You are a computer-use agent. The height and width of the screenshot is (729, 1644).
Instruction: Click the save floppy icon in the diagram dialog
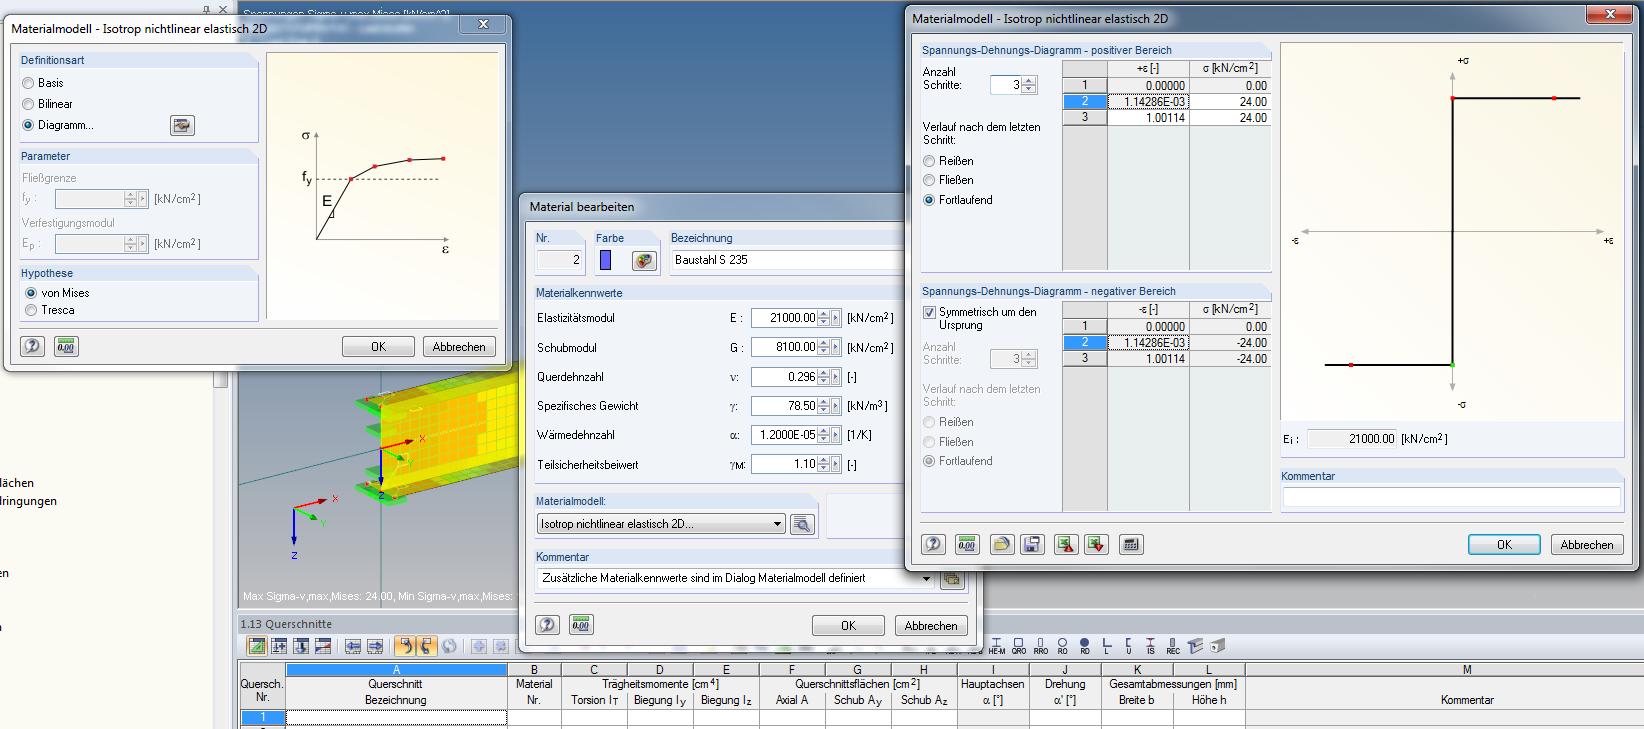pos(1032,544)
